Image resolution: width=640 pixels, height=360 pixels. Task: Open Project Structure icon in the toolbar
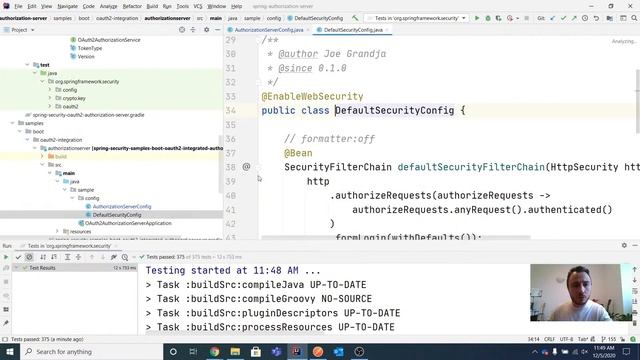pyautogui.click(x=609, y=18)
